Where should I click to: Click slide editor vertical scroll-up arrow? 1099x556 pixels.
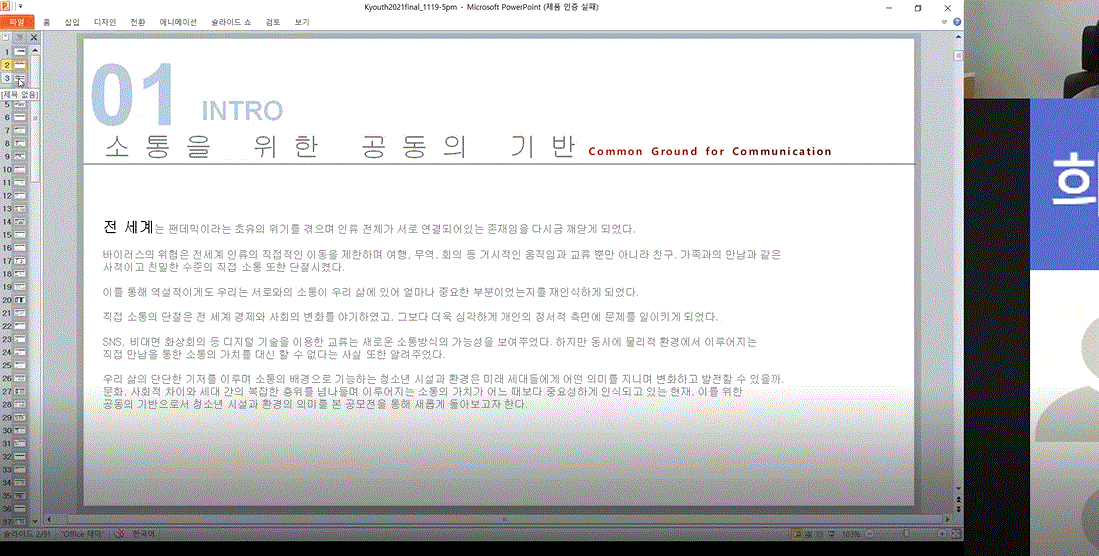[958, 37]
